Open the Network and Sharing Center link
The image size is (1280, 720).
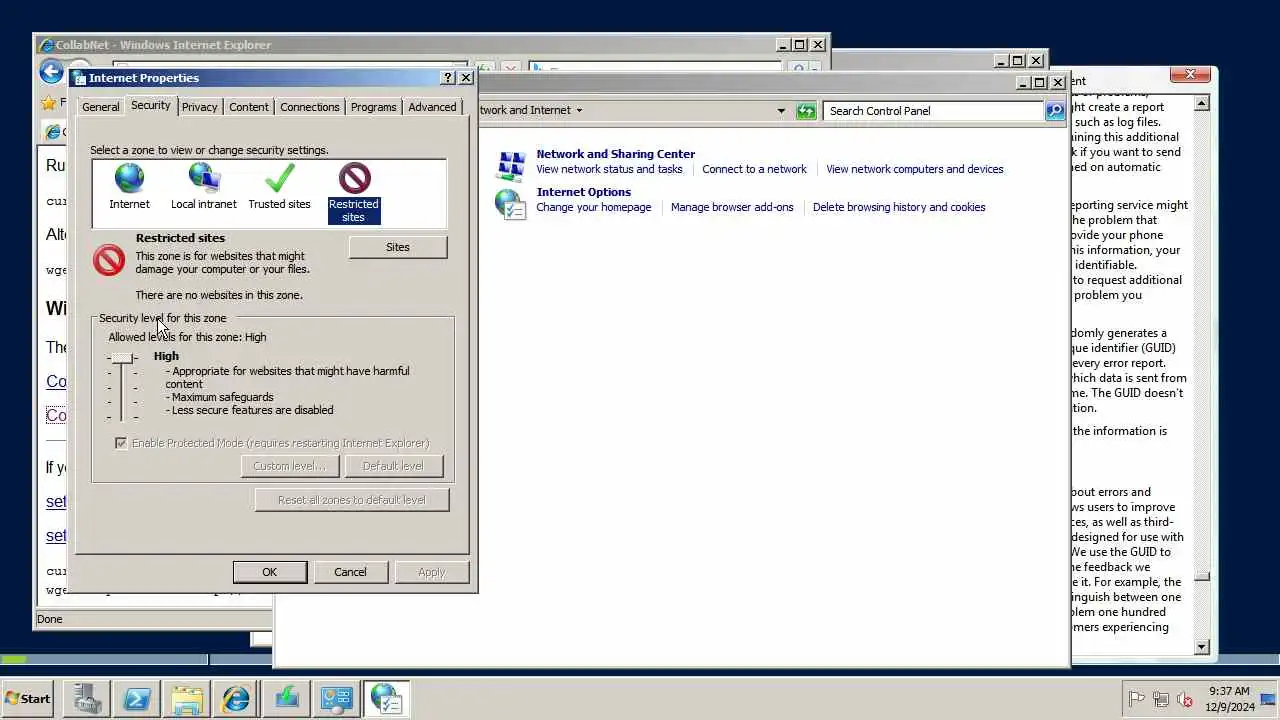click(616, 154)
